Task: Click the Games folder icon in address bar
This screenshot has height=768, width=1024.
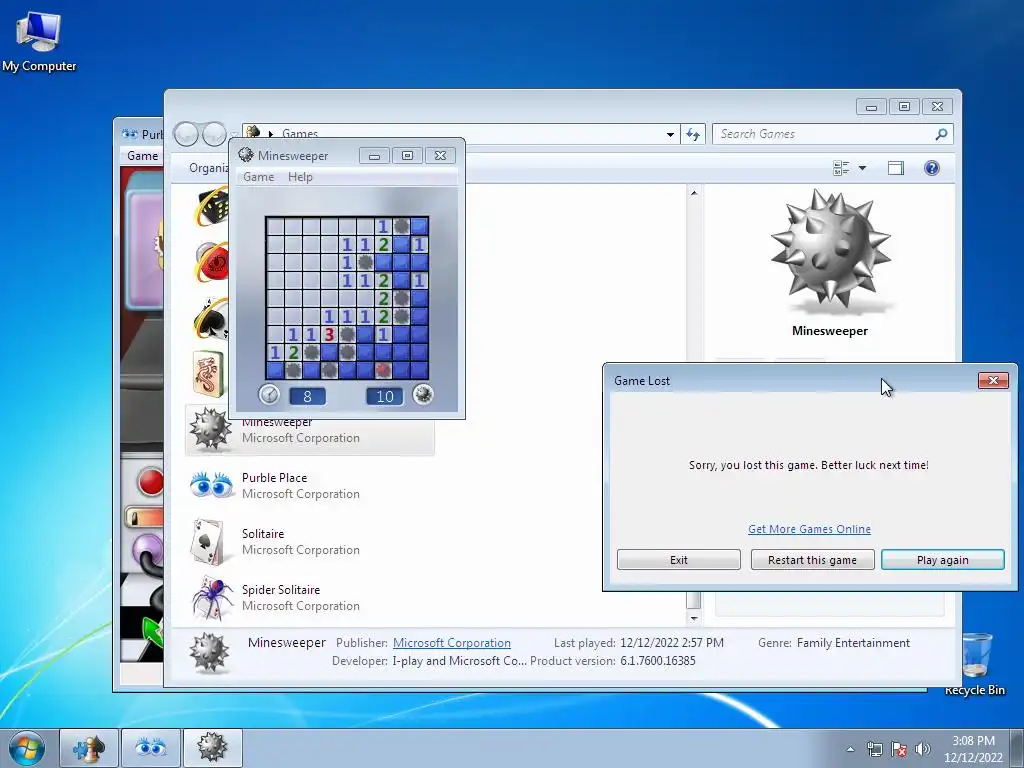Action: click(253, 133)
